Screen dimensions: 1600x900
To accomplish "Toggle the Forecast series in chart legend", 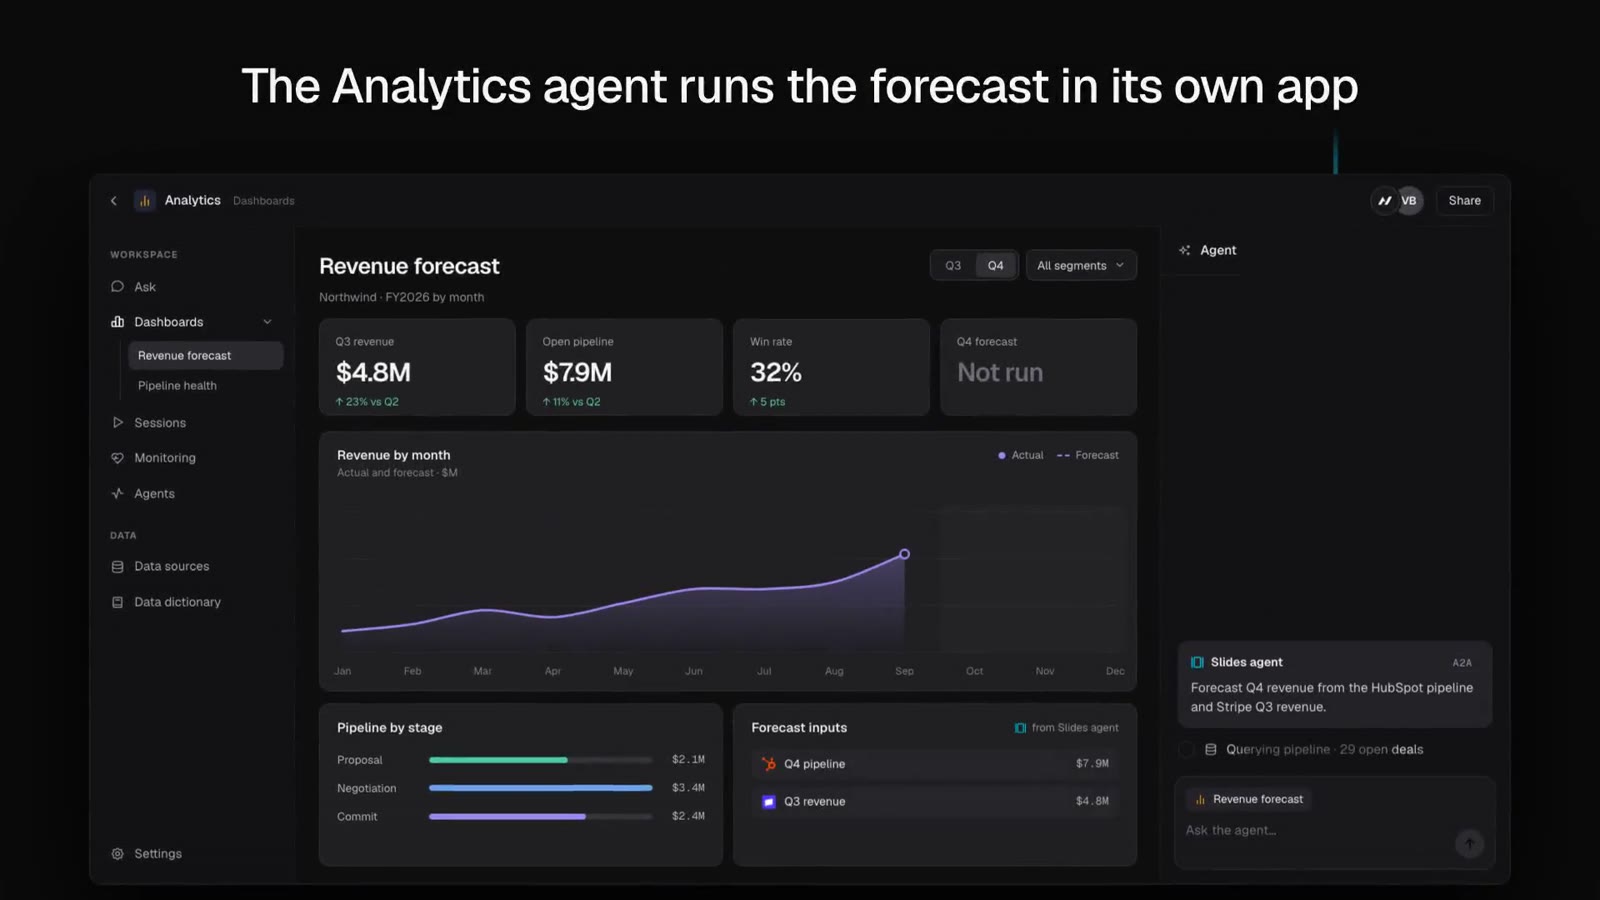I will click(1088, 456).
